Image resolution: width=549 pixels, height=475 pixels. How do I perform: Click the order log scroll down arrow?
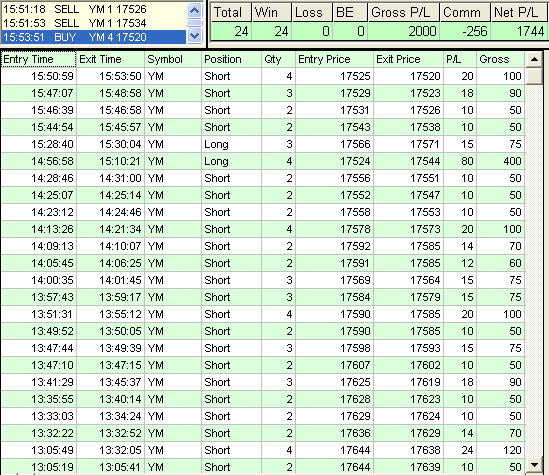pos(194,35)
